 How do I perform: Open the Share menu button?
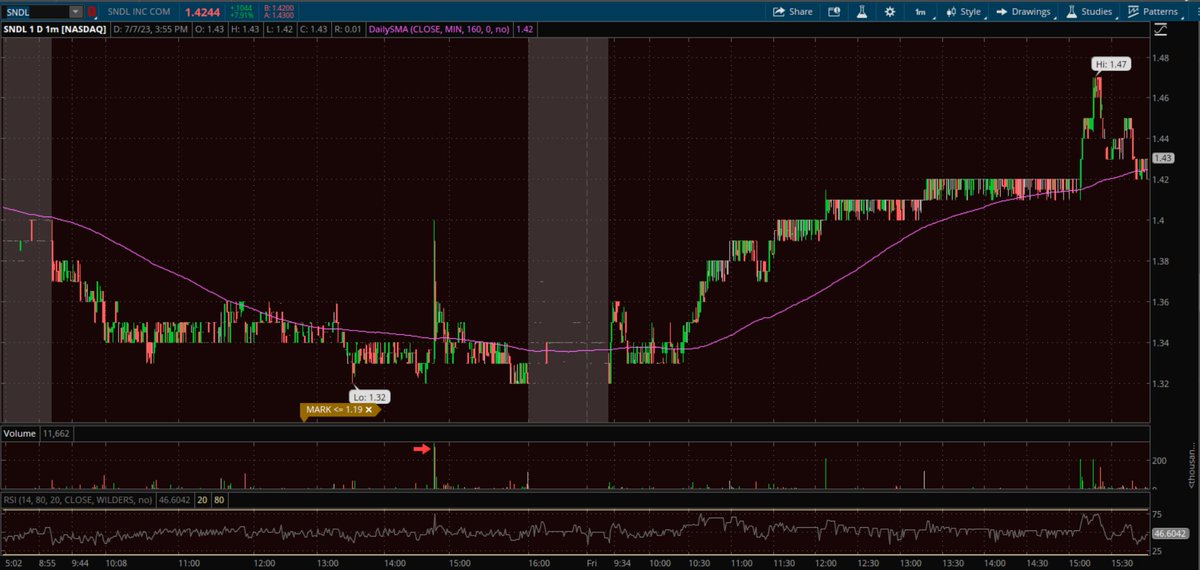792,12
